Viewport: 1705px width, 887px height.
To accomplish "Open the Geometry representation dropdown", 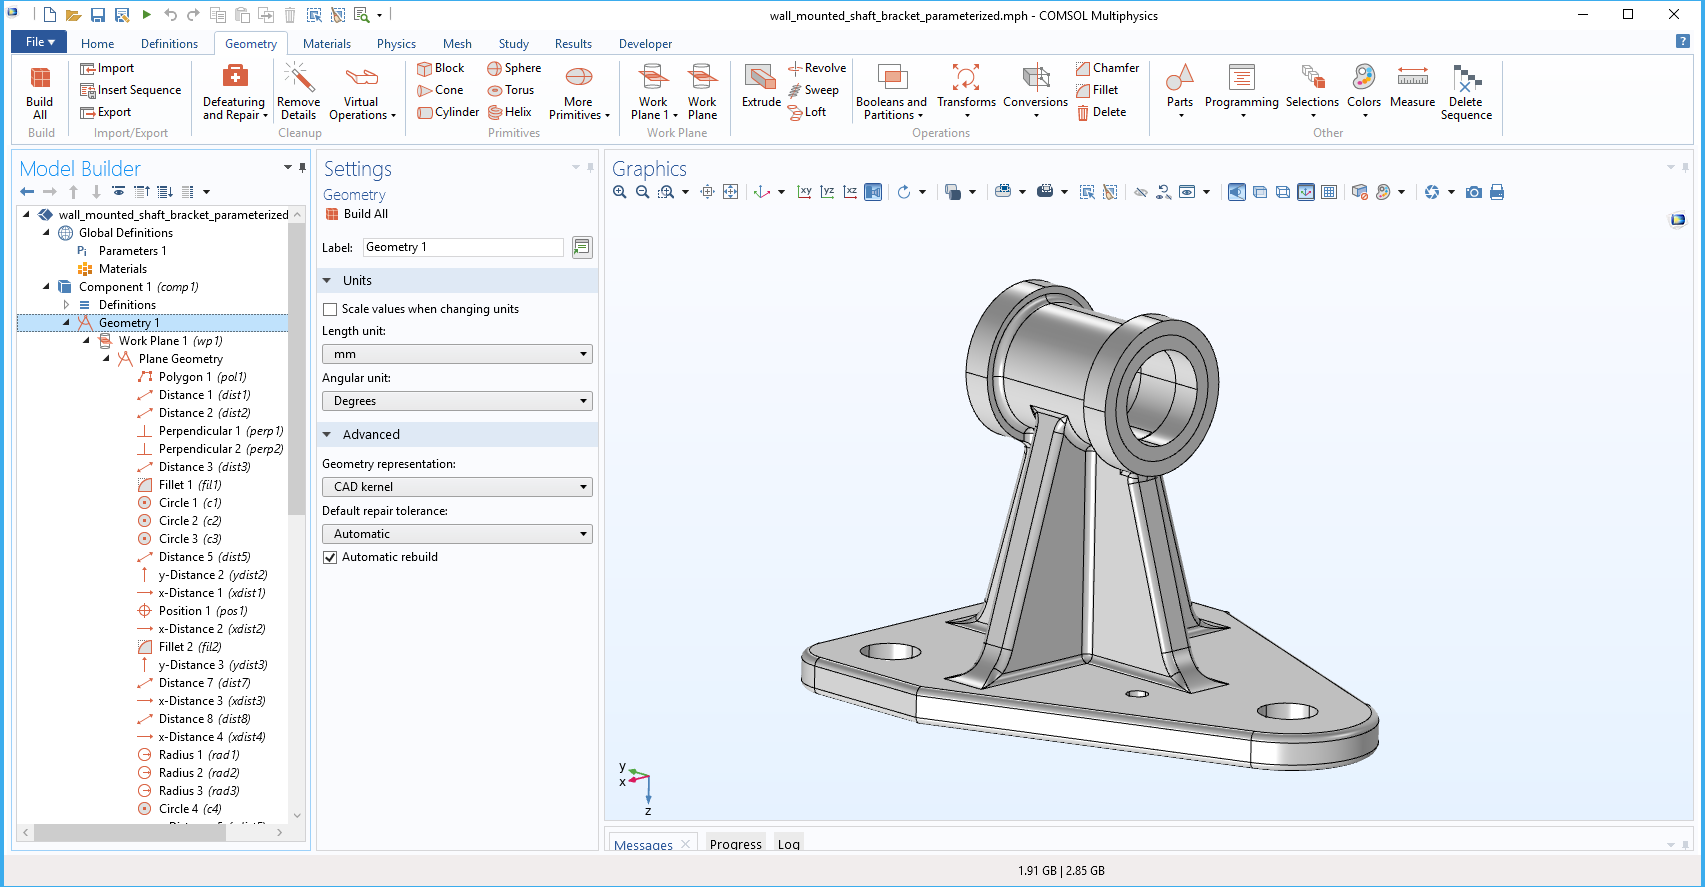I will click(457, 487).
